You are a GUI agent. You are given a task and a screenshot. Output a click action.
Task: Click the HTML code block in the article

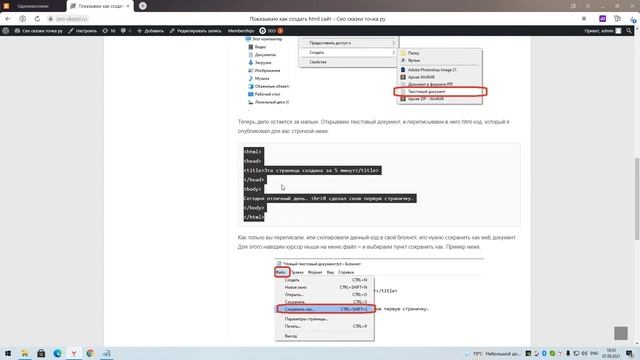379,184
